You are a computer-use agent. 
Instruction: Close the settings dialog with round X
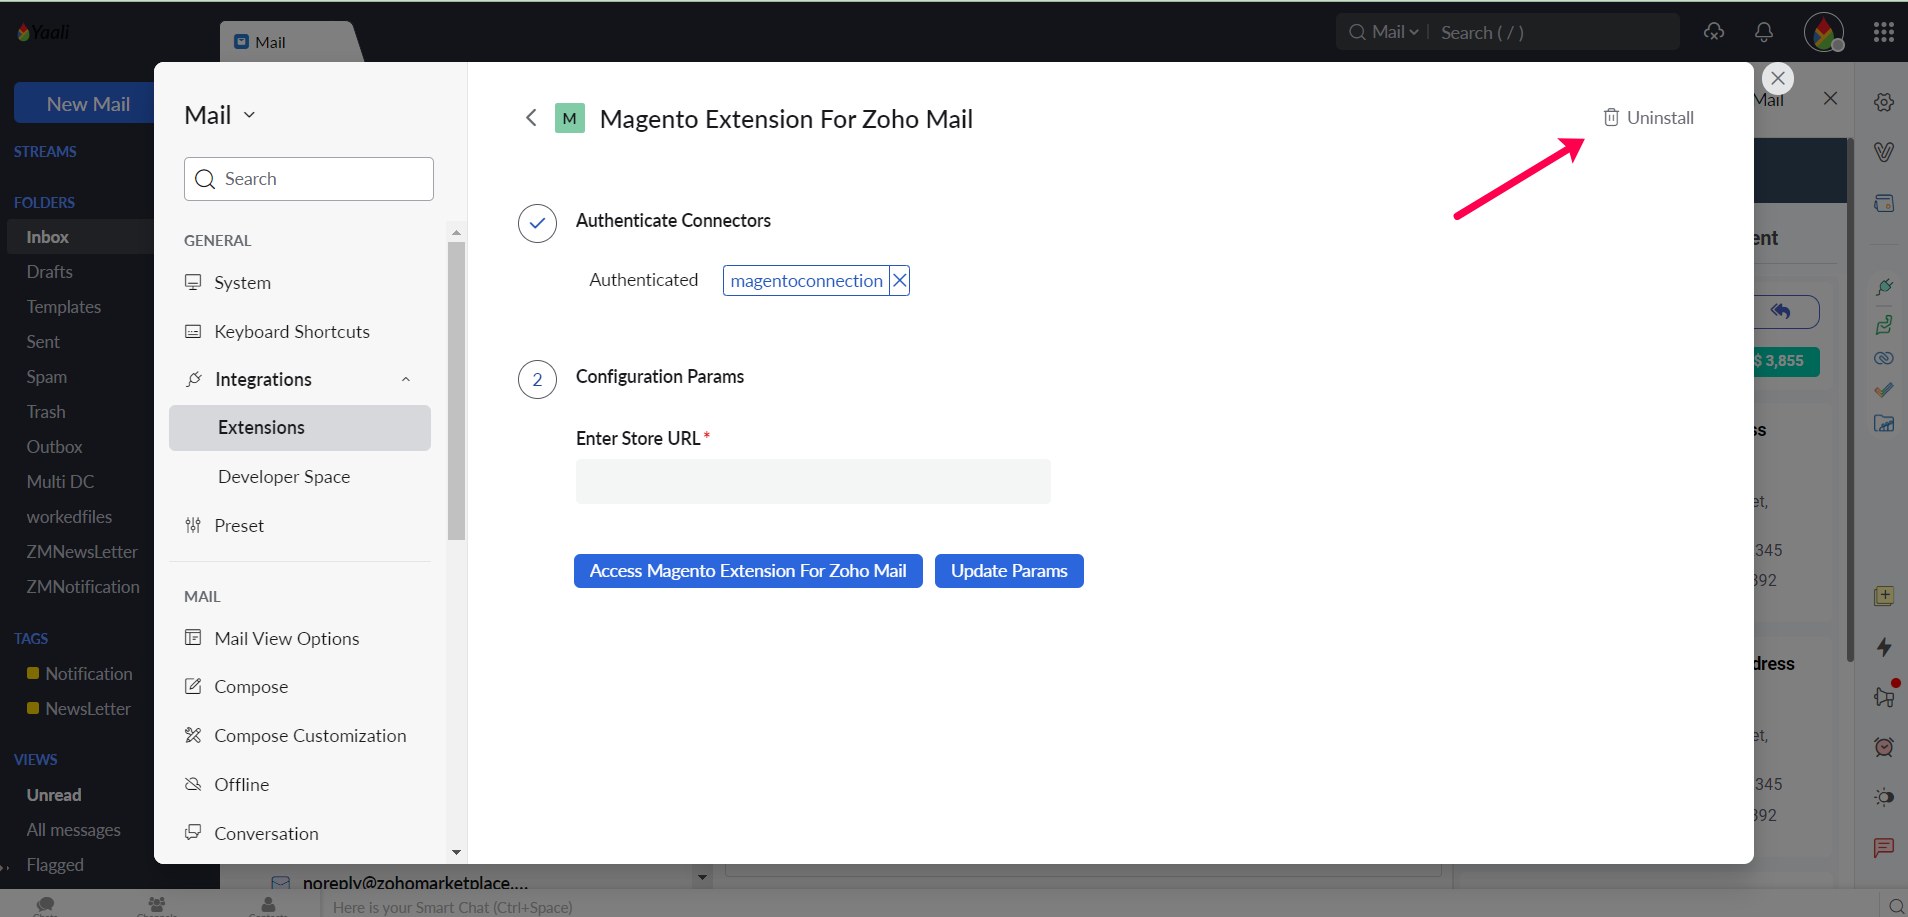point(1777,78)
